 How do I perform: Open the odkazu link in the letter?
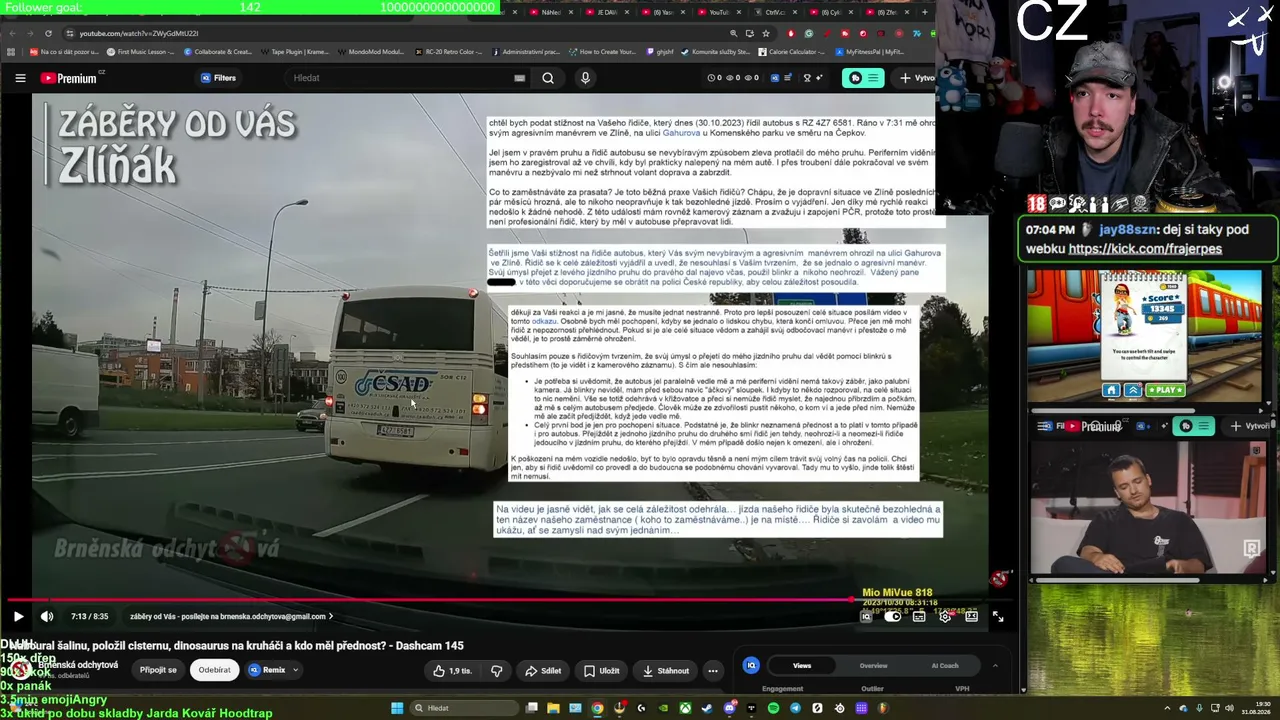(x=544, y=321)
